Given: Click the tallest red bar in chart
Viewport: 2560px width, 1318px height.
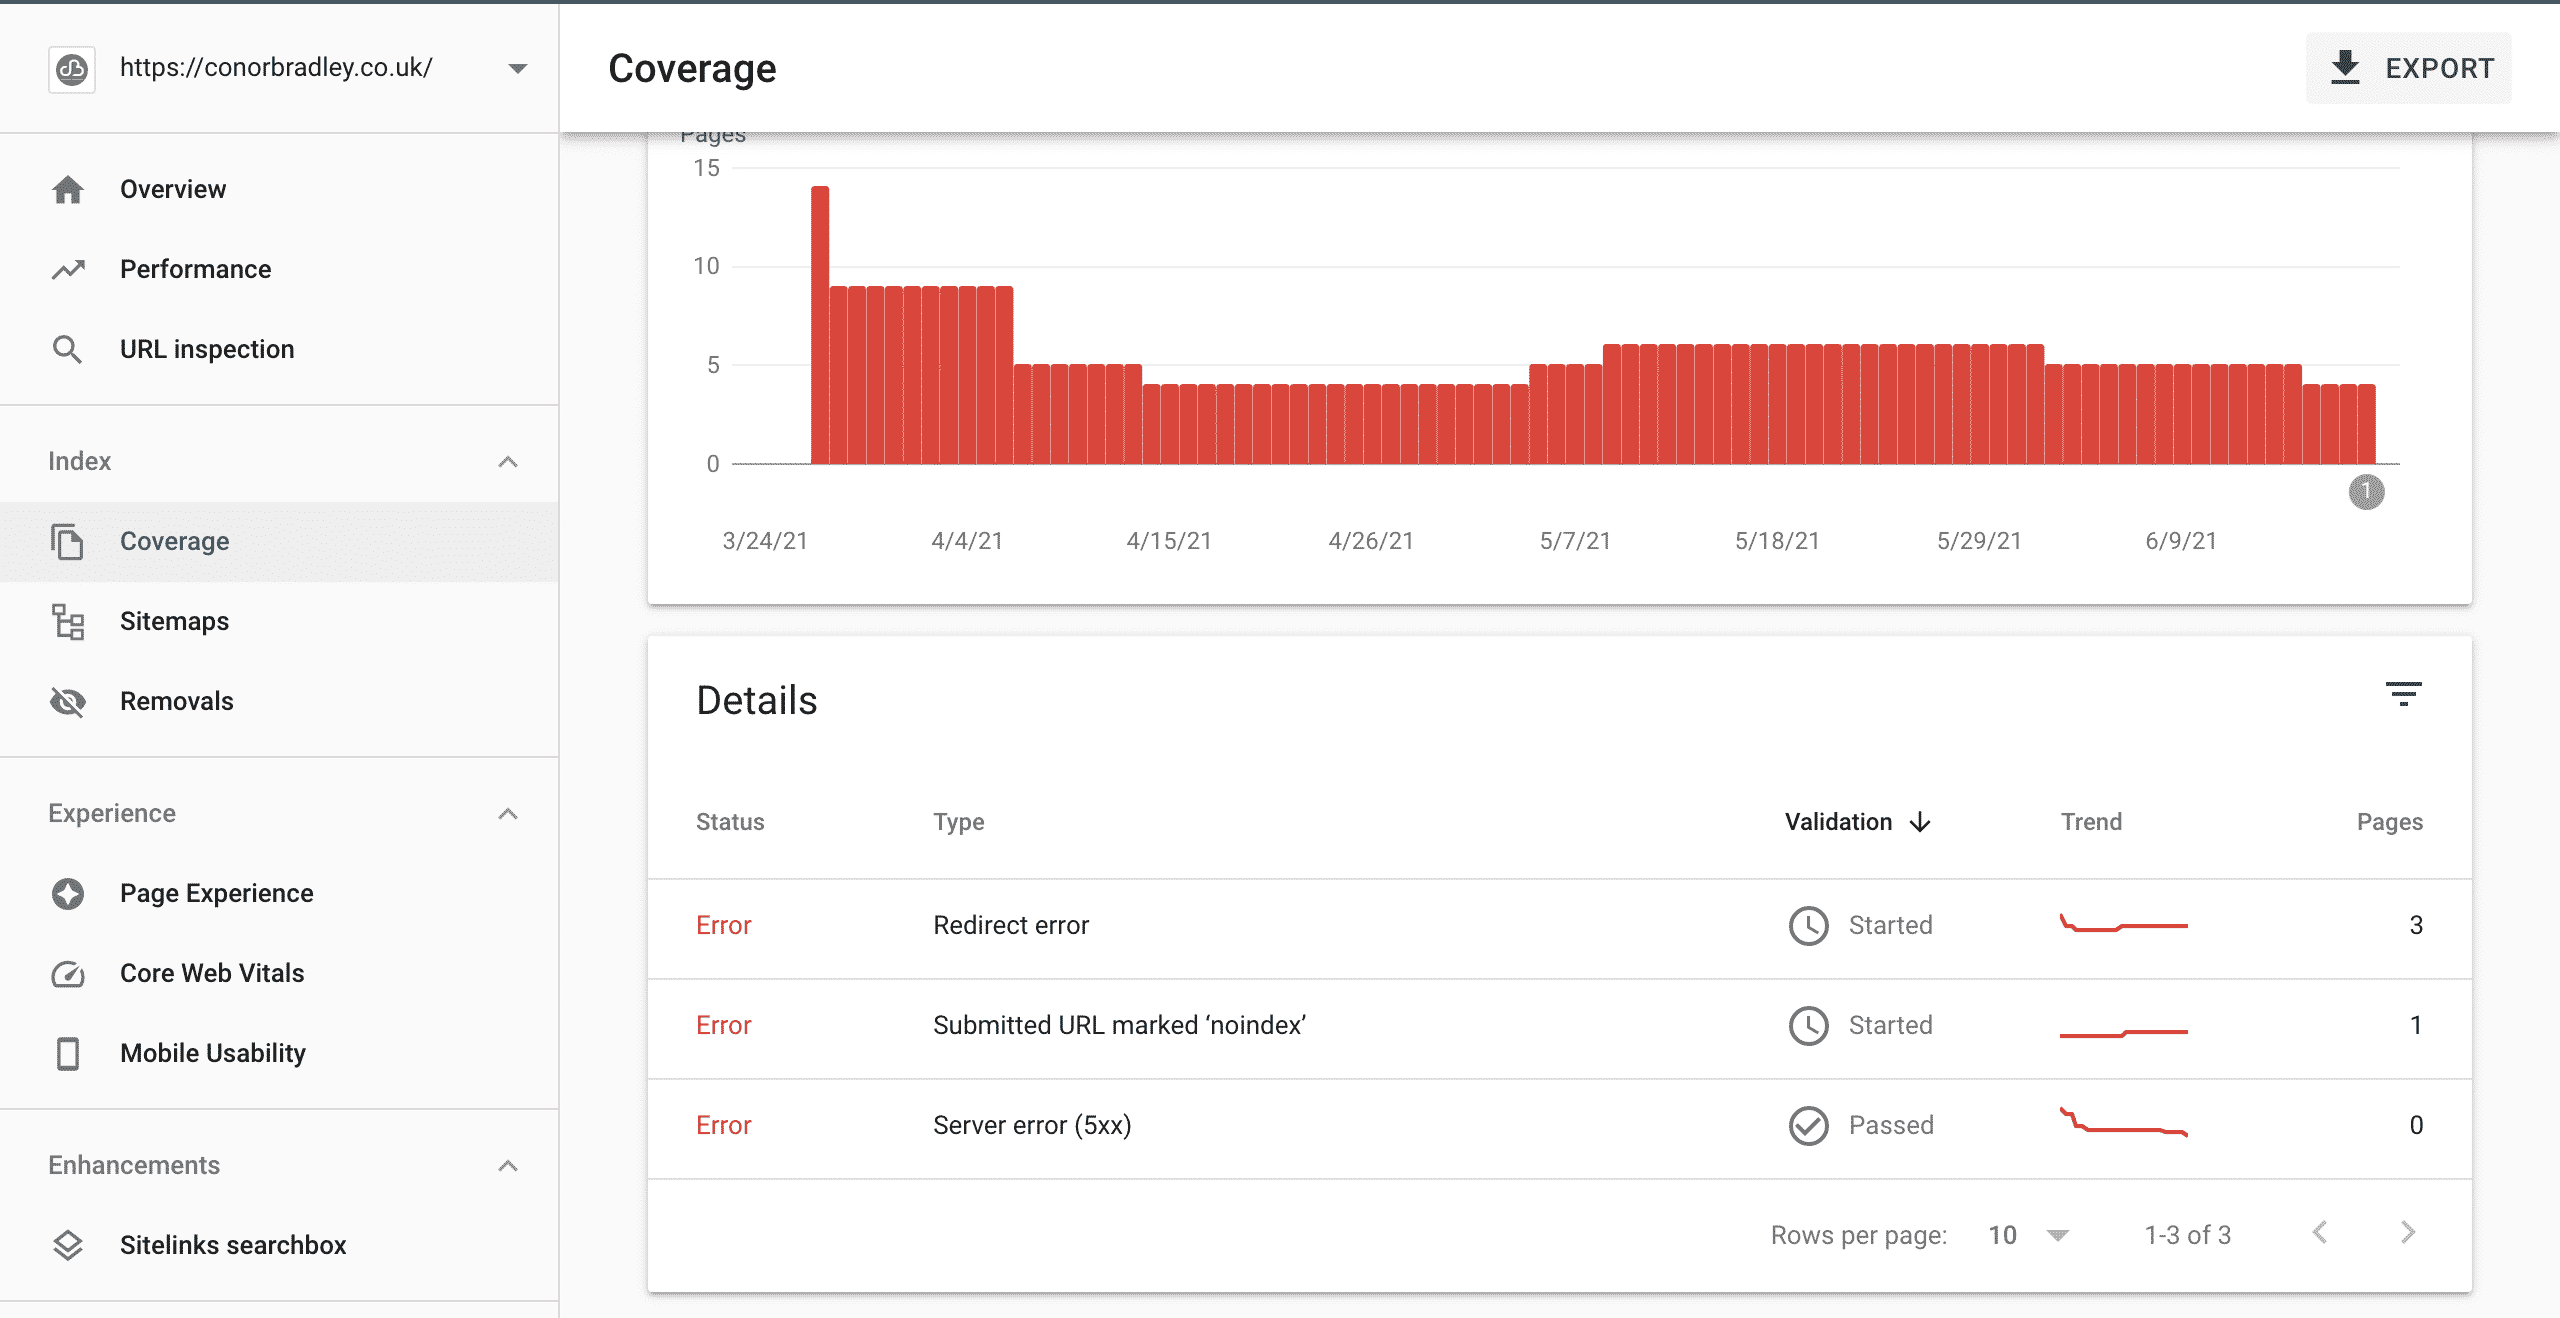Looking at the screenshot, I should tap(820, 325).
